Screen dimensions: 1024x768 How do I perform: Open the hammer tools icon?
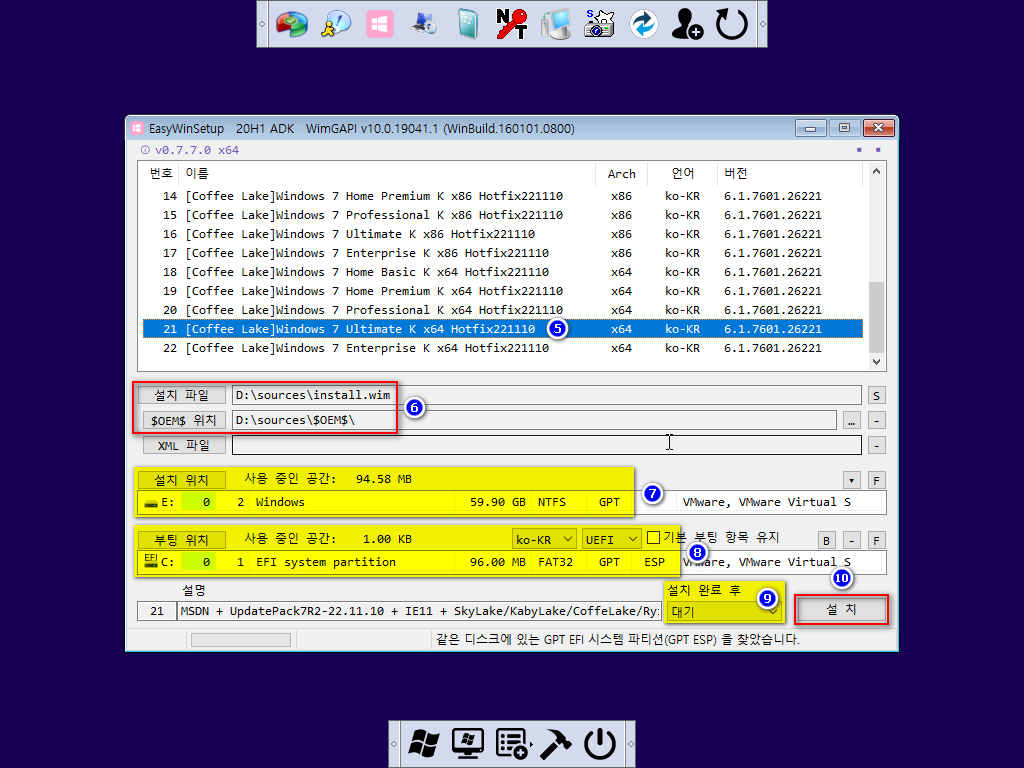(x=556, y=744)
